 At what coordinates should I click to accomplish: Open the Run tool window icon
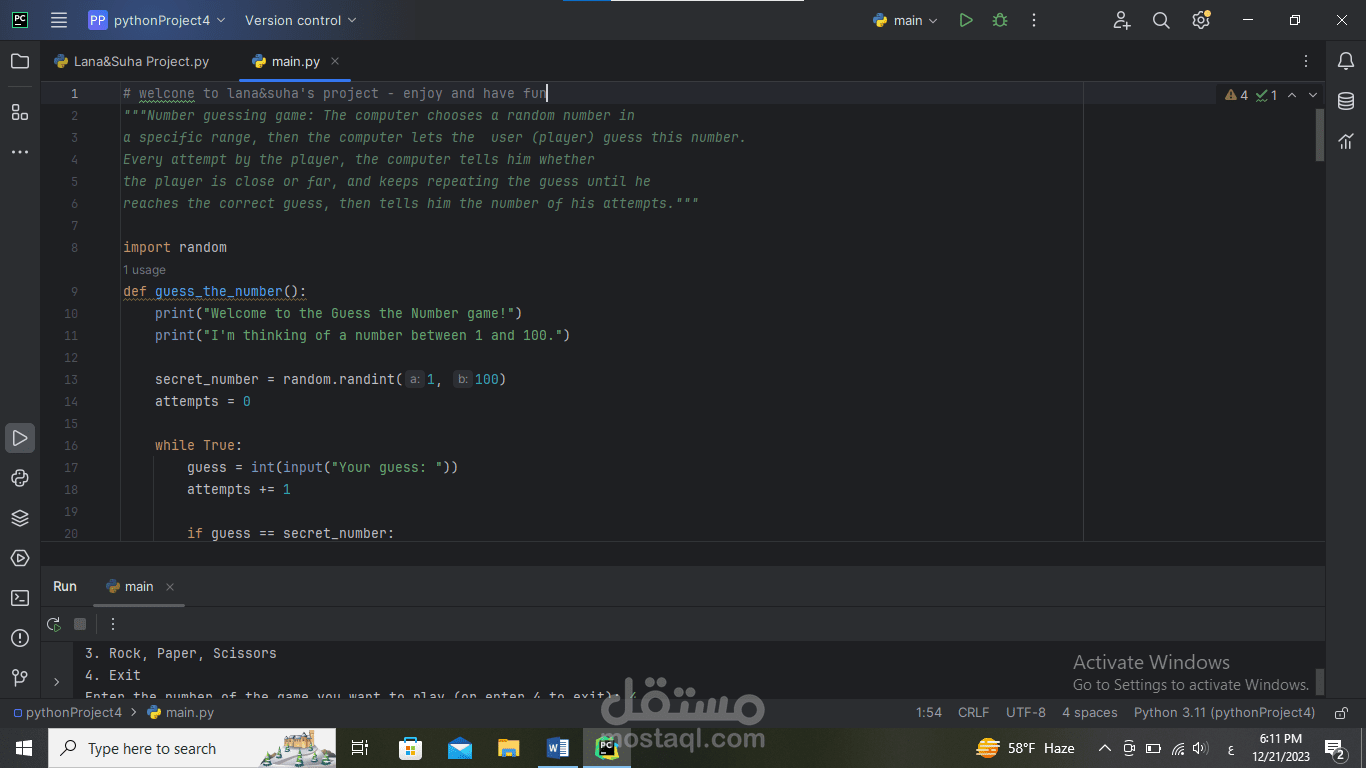pyautogui.click(x=20, y=438)
